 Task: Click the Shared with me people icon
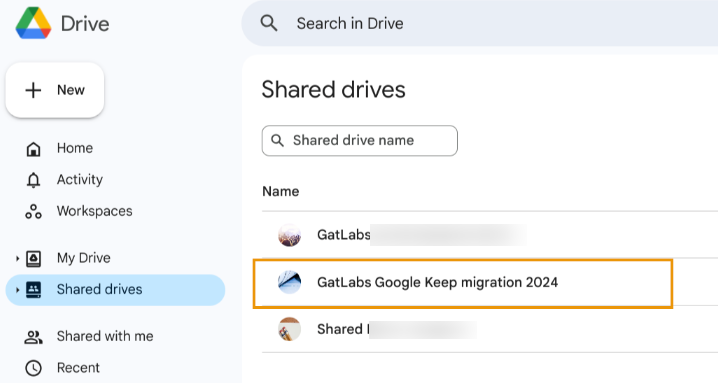(x=33, y=337)
